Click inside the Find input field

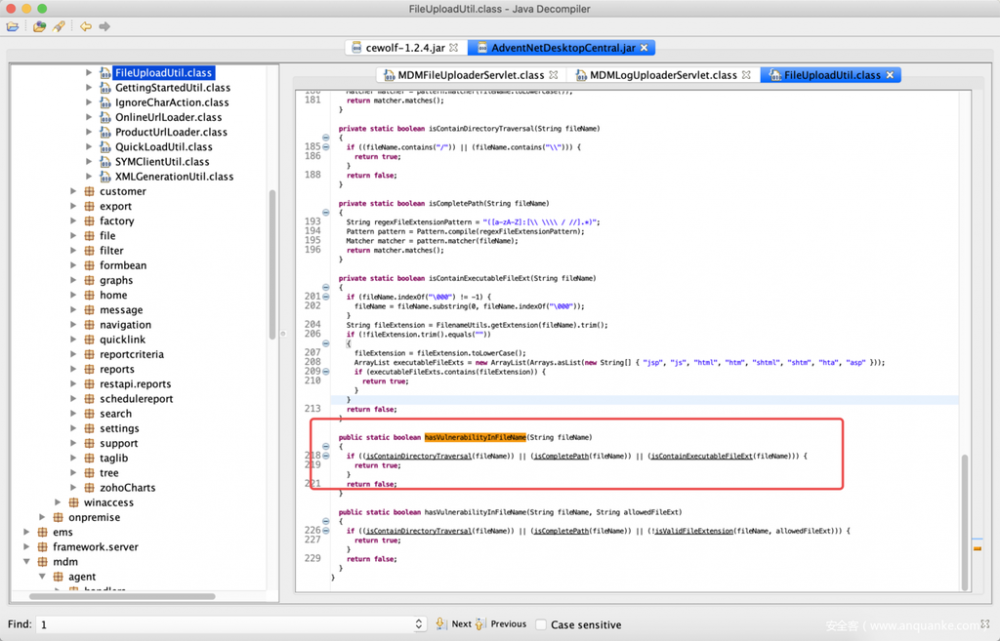[x=220, y=624]
